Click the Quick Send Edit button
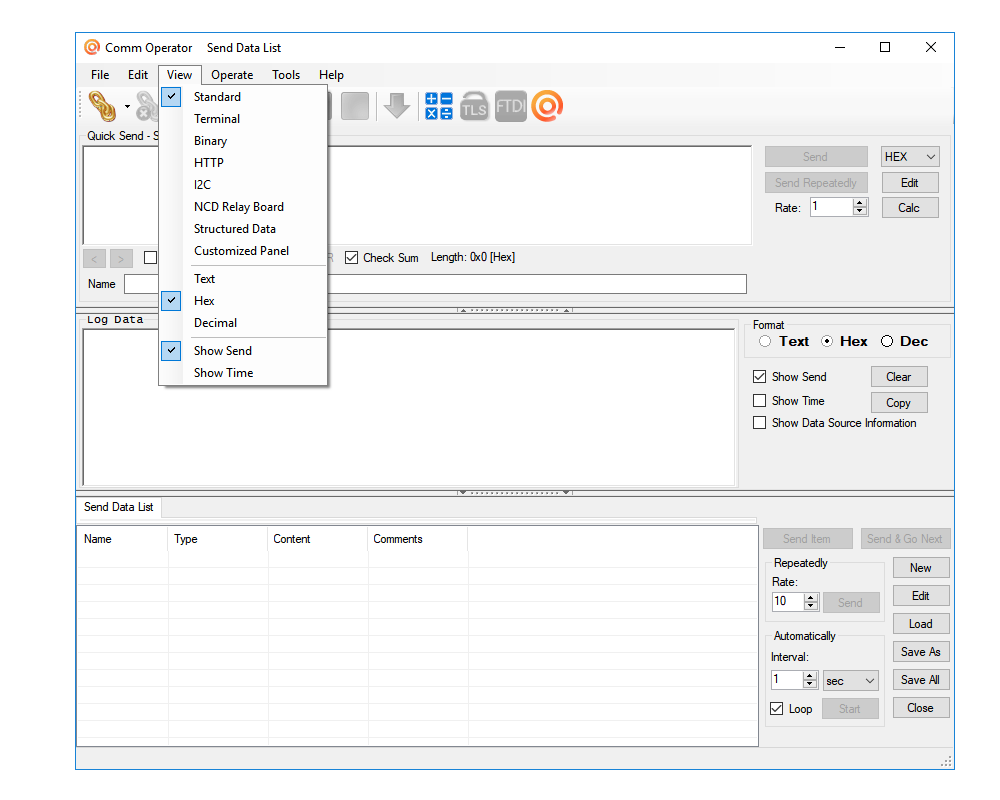This screenshot has width=1000, height=800. 910,183
